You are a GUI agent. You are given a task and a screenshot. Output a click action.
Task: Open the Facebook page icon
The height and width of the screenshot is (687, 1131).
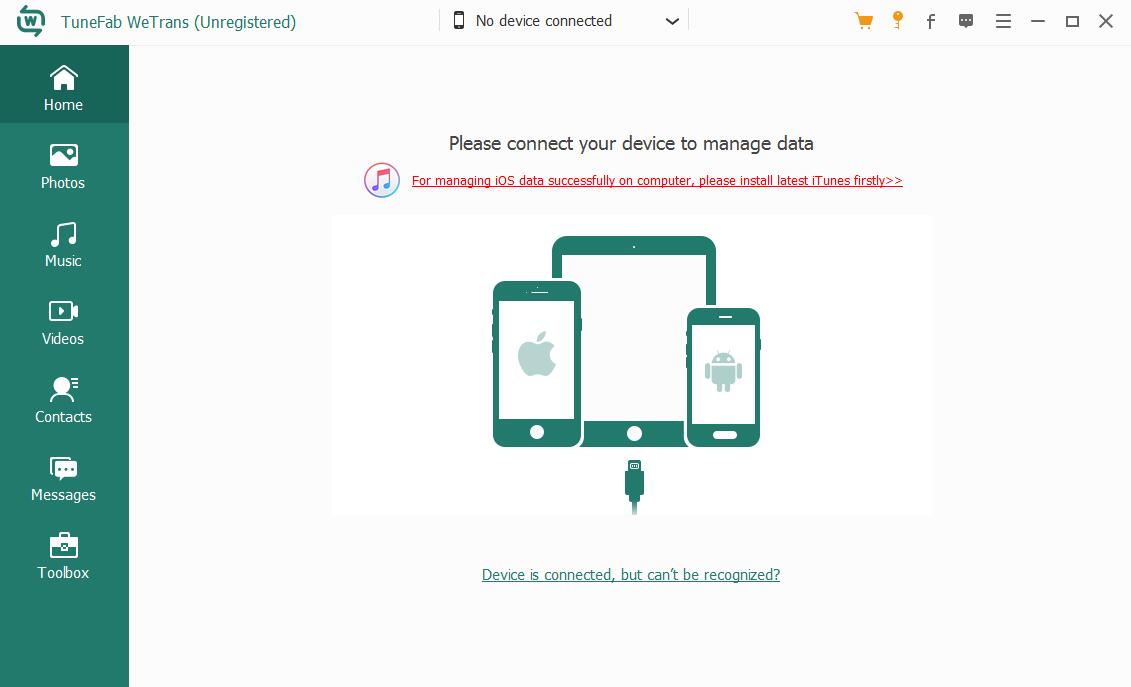(931, 20)
